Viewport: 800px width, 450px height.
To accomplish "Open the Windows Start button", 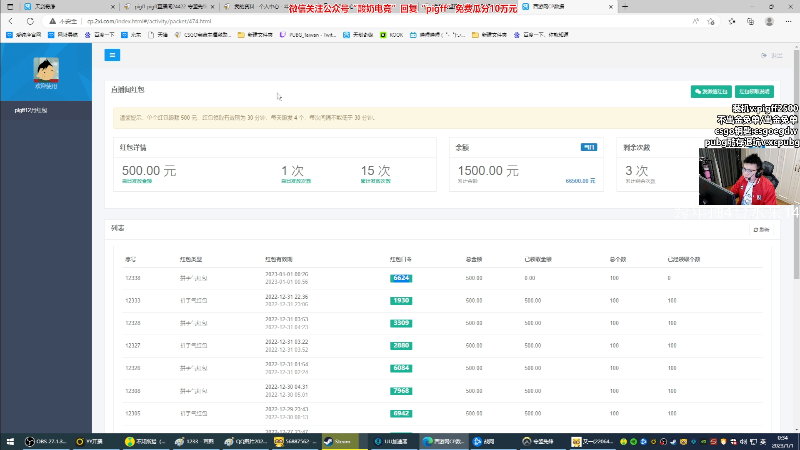I will (10, 441).
